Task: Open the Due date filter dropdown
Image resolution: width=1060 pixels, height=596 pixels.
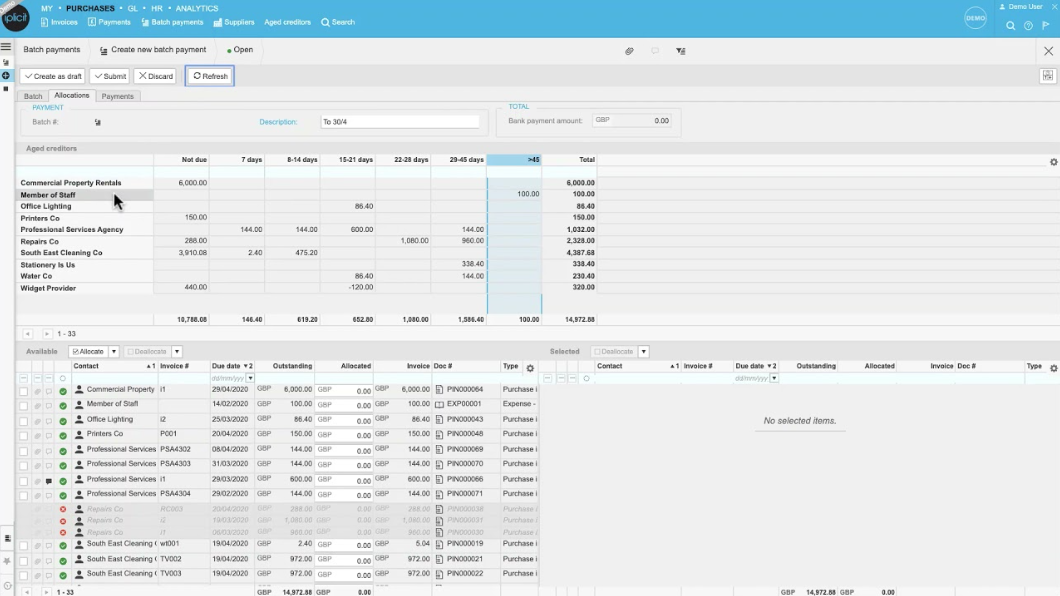Action: (249, 377)
